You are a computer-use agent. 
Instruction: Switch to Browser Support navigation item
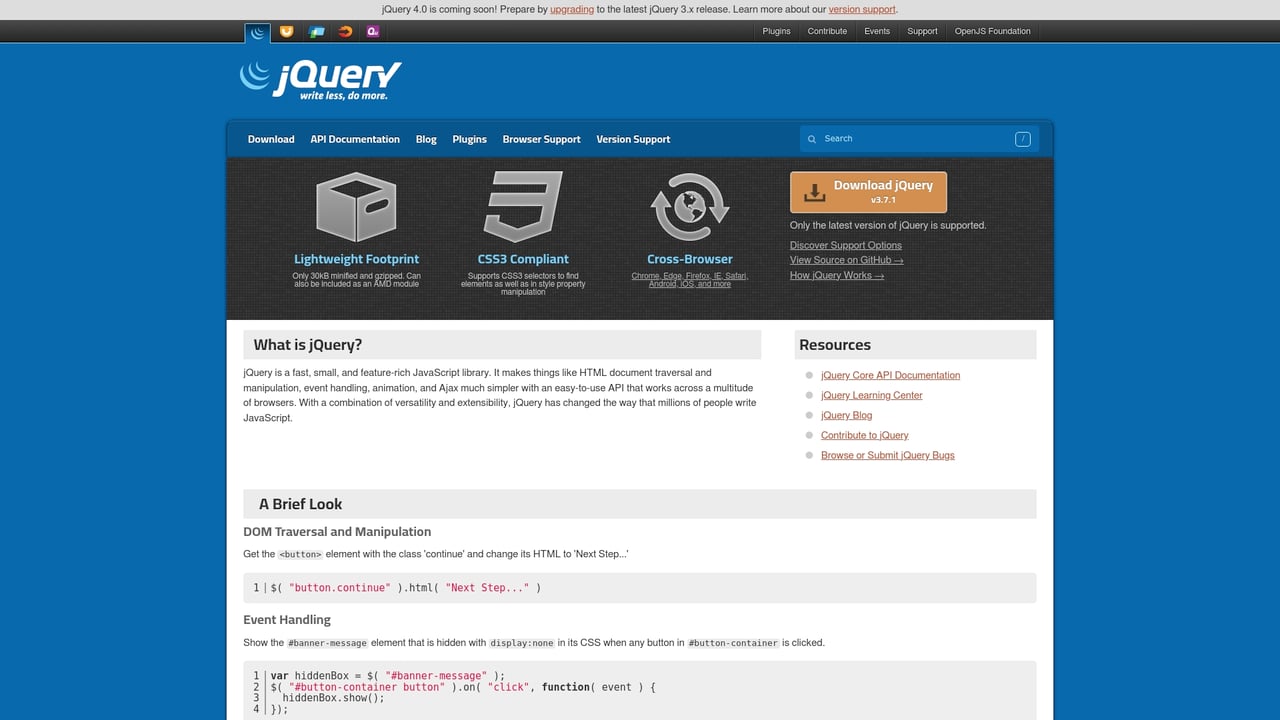541,139
